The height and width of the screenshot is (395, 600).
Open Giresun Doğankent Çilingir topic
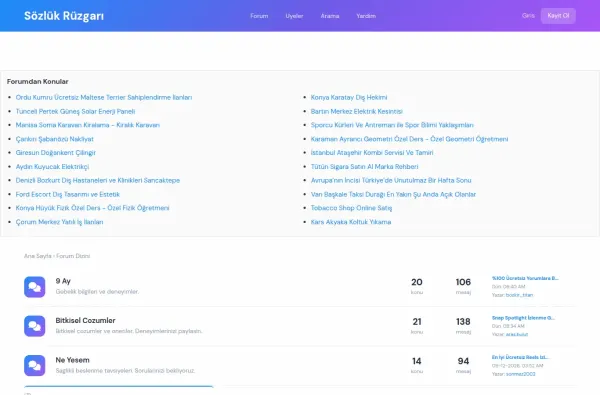coord(55,152)
